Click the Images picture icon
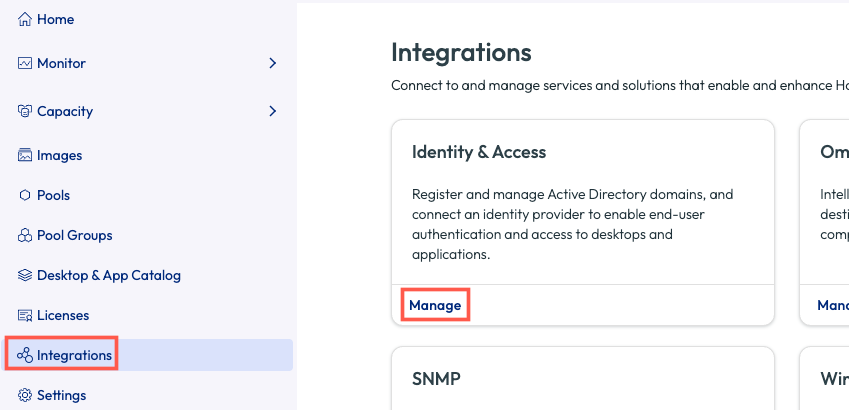Viewport: 849px width, 410px height. (x=26, y=155)
